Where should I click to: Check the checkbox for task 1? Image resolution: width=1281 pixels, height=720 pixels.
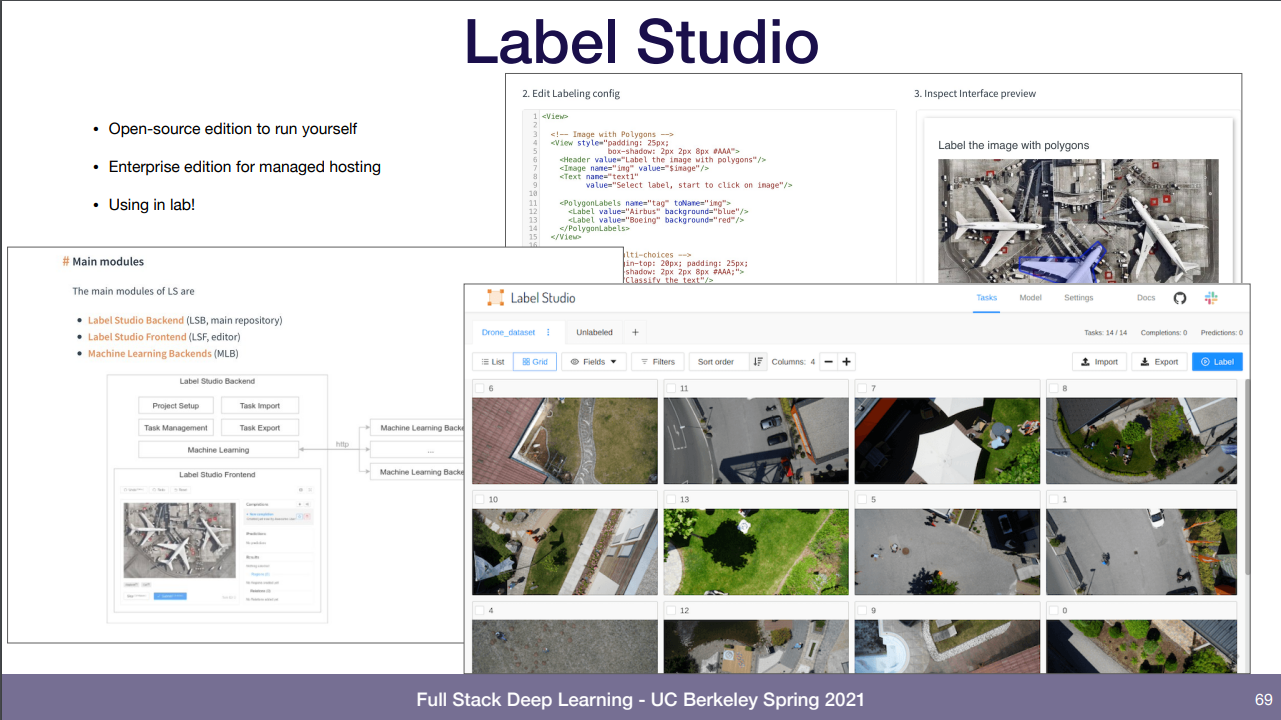(1052, 499)
